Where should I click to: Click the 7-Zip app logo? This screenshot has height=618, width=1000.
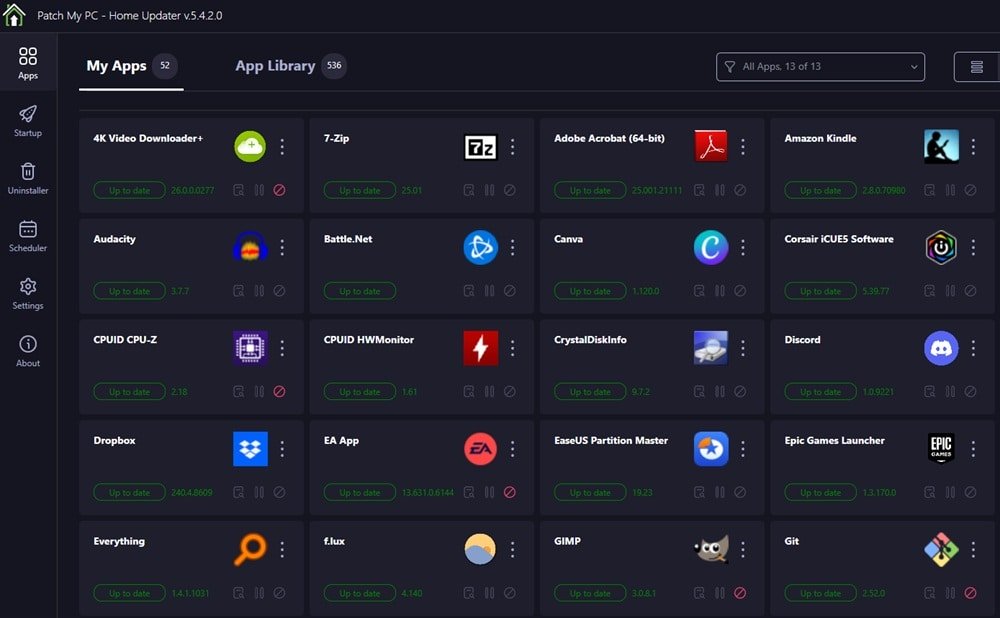pyautogui.click(x=480, y=146)
